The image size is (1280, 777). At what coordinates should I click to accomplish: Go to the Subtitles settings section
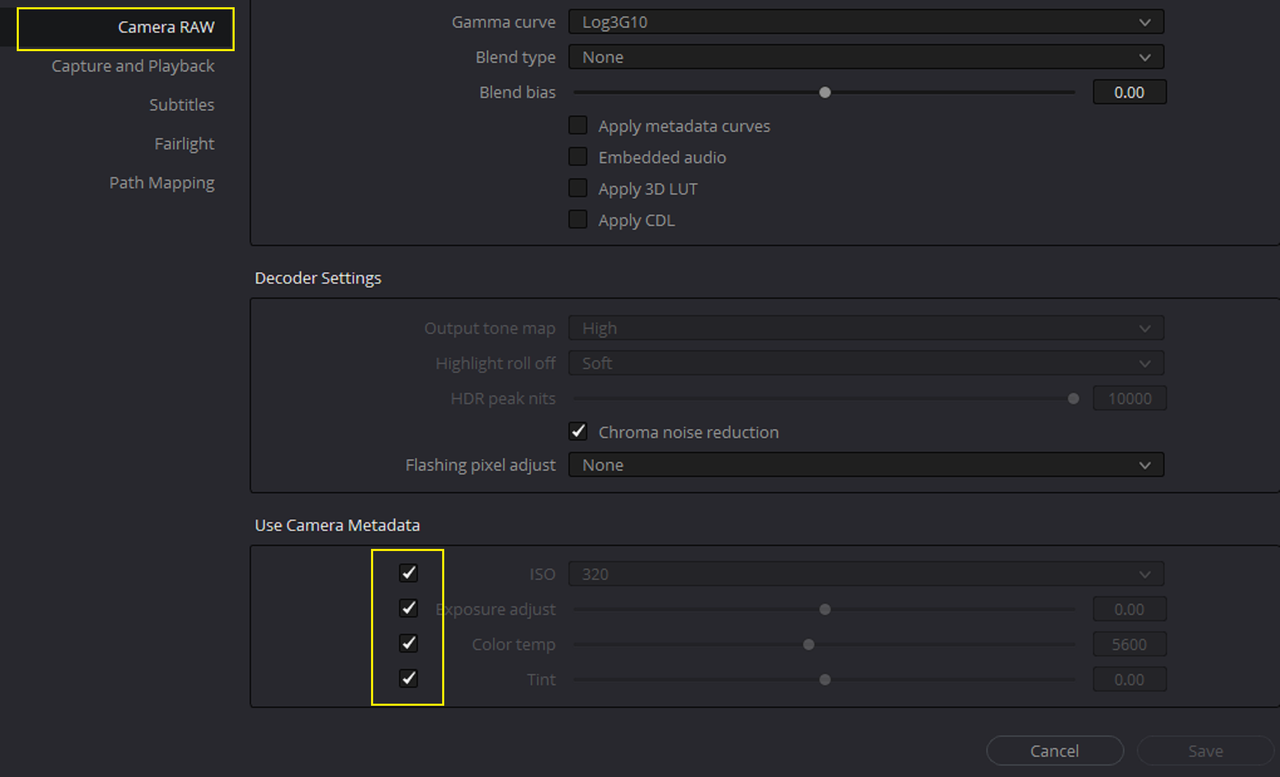point(182,105)
